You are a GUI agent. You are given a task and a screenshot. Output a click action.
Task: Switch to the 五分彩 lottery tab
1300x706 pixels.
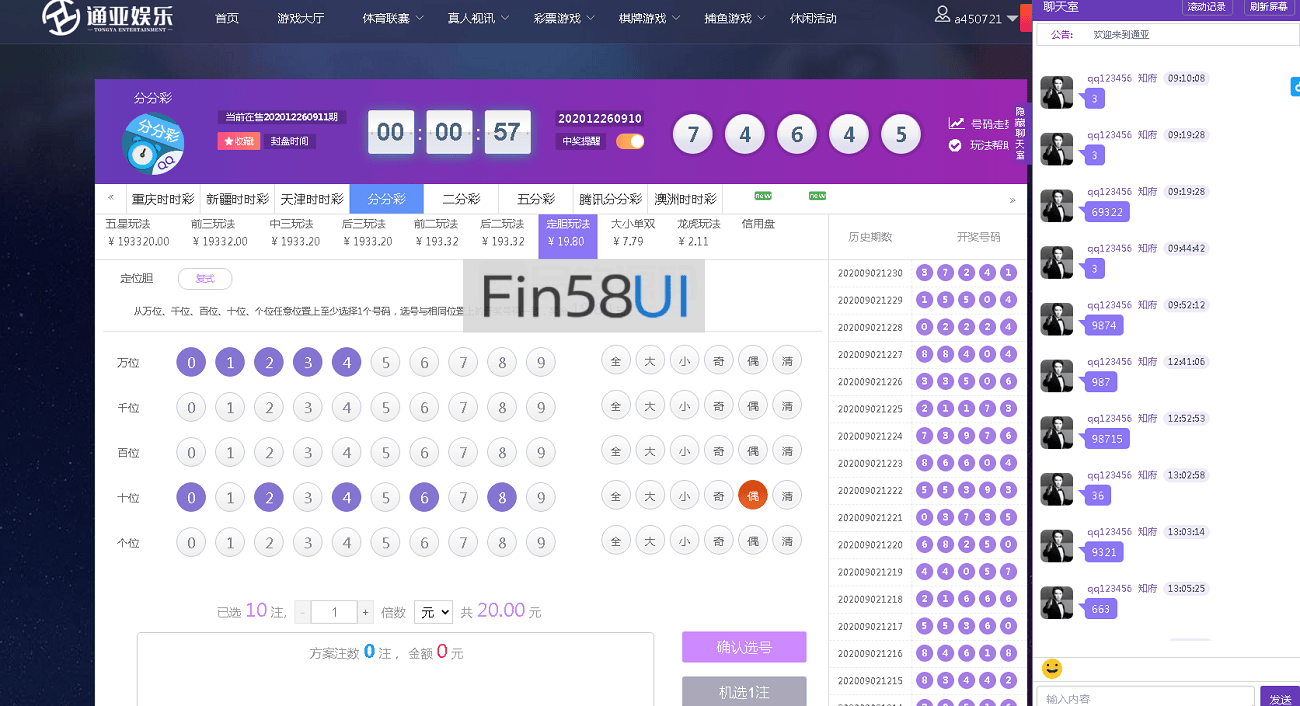(536, 199)
